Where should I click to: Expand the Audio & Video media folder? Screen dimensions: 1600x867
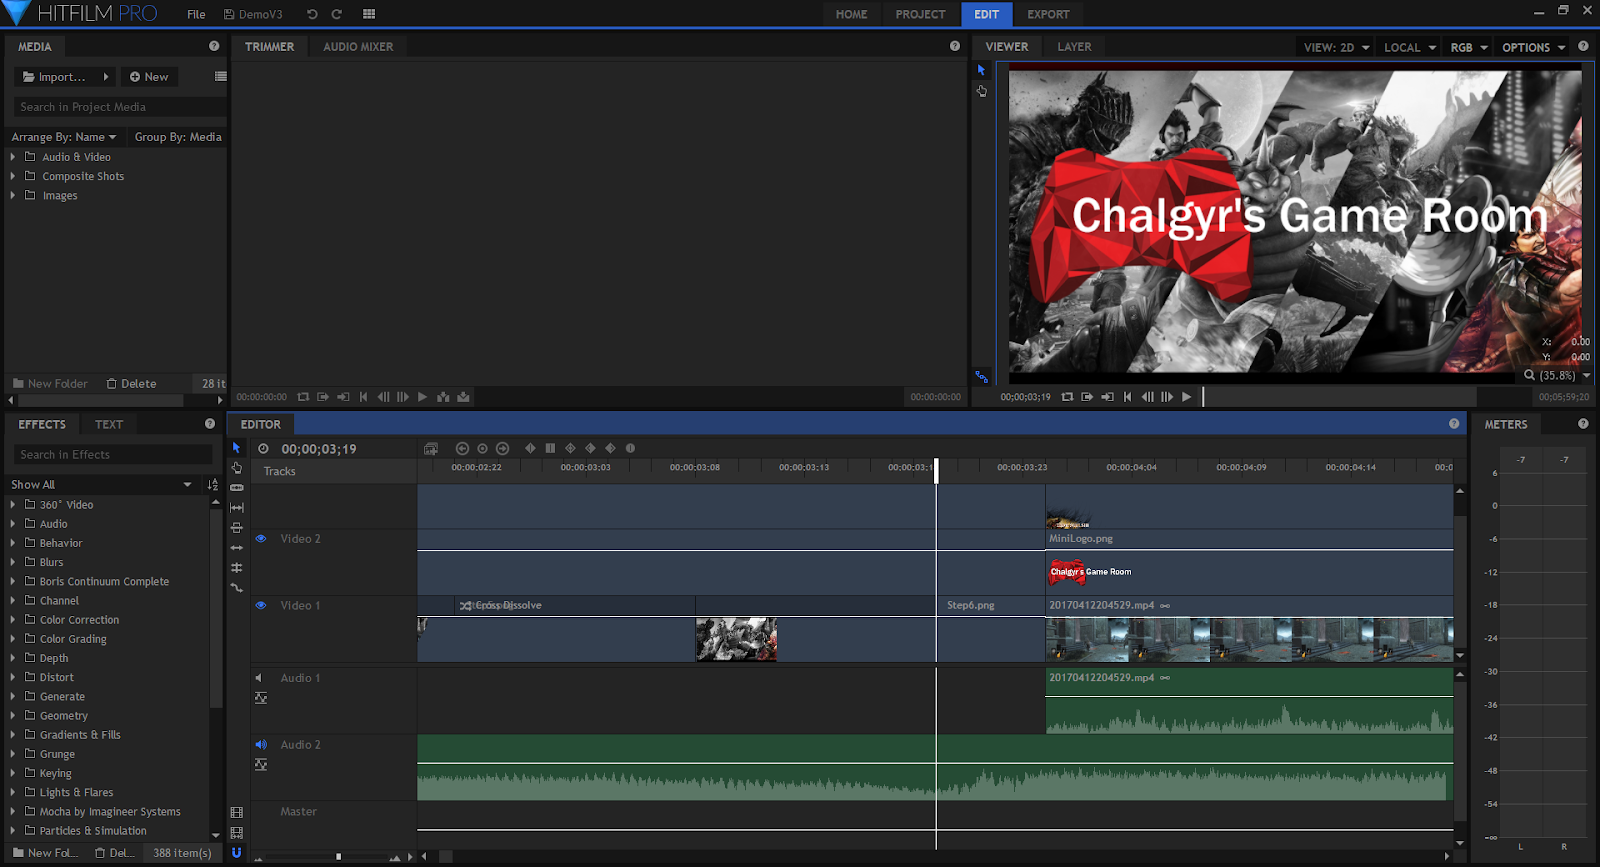click(12, 157)
